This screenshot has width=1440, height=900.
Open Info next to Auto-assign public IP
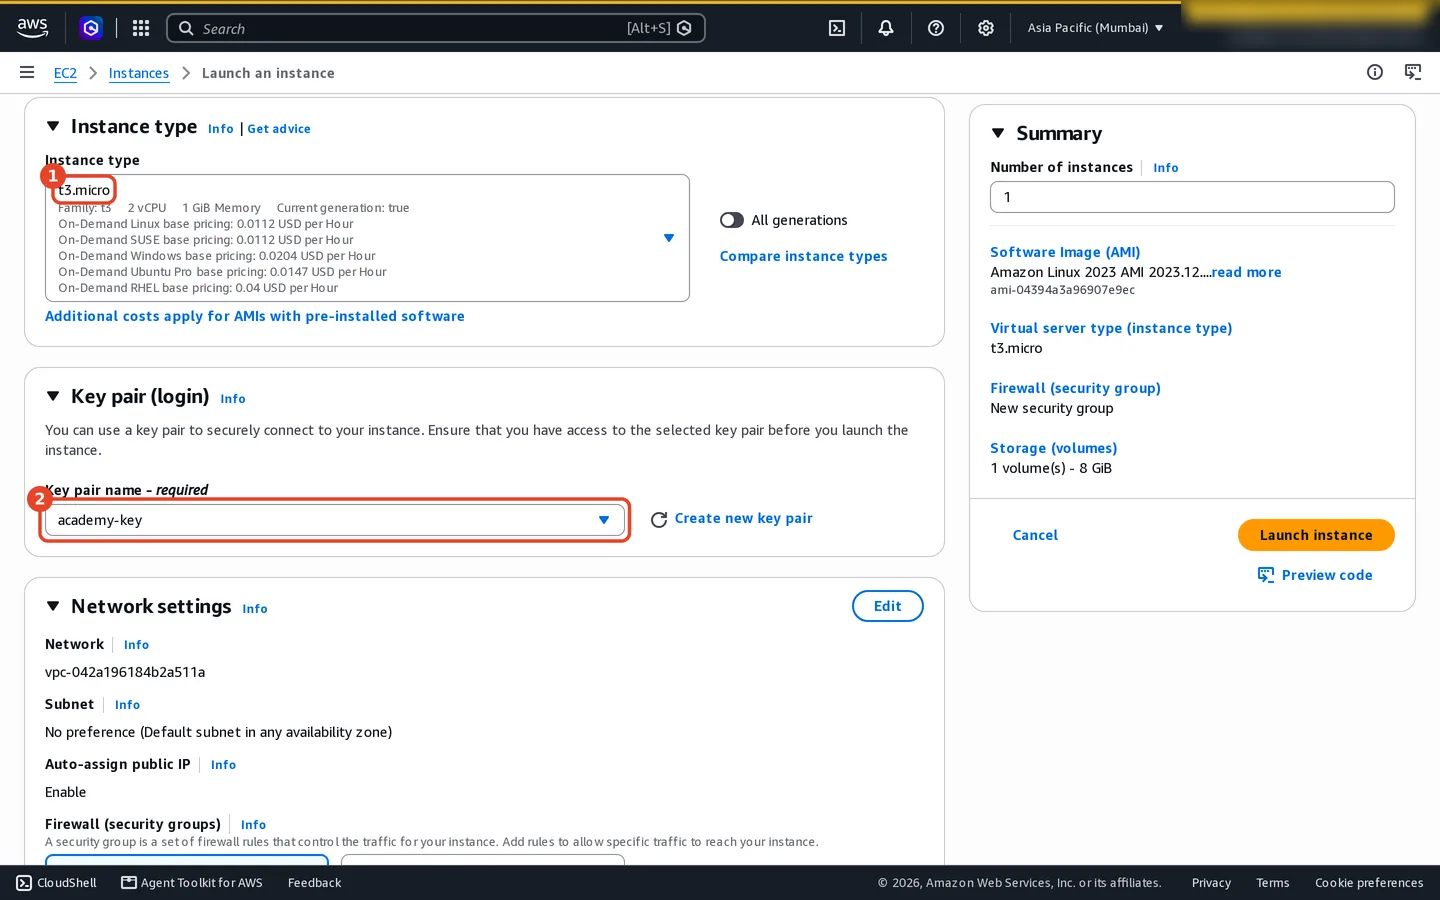pos(224,765)
